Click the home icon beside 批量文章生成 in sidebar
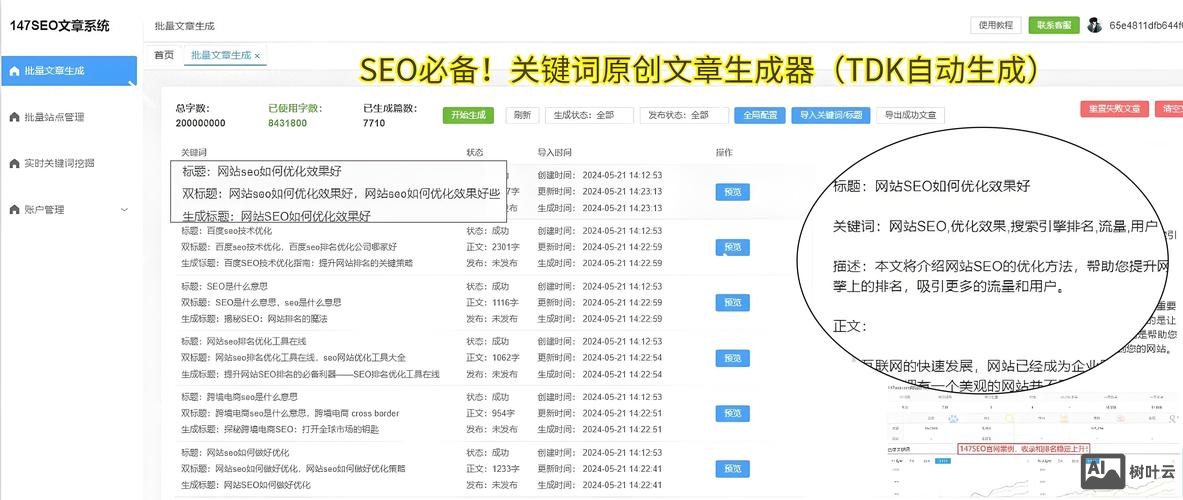Screen dimensions: 1183x500 (14, 72)
